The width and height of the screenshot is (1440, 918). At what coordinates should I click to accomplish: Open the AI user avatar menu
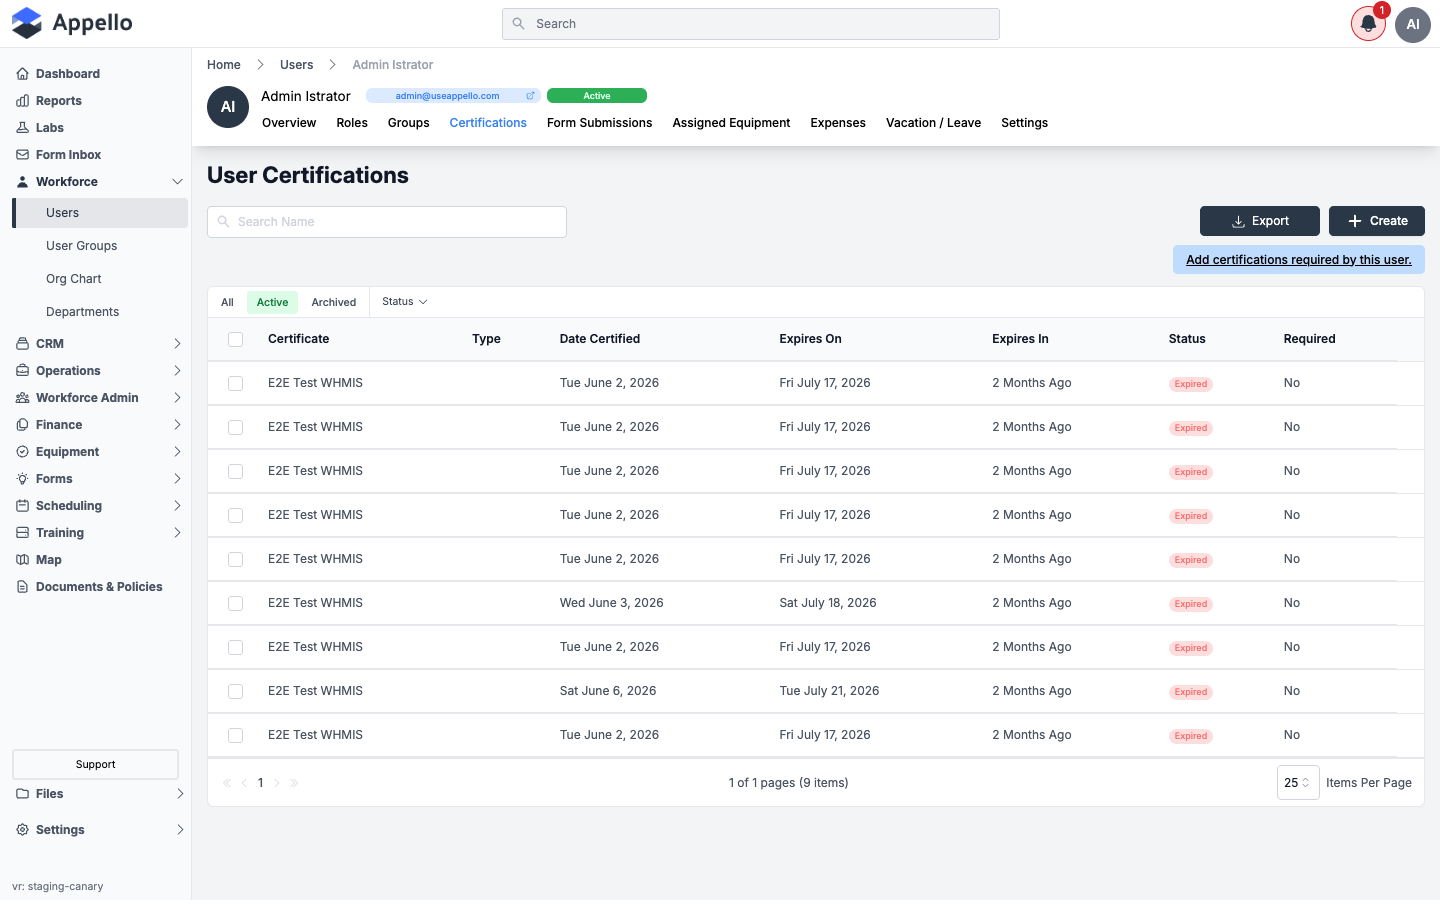(x=1413, y=24)
